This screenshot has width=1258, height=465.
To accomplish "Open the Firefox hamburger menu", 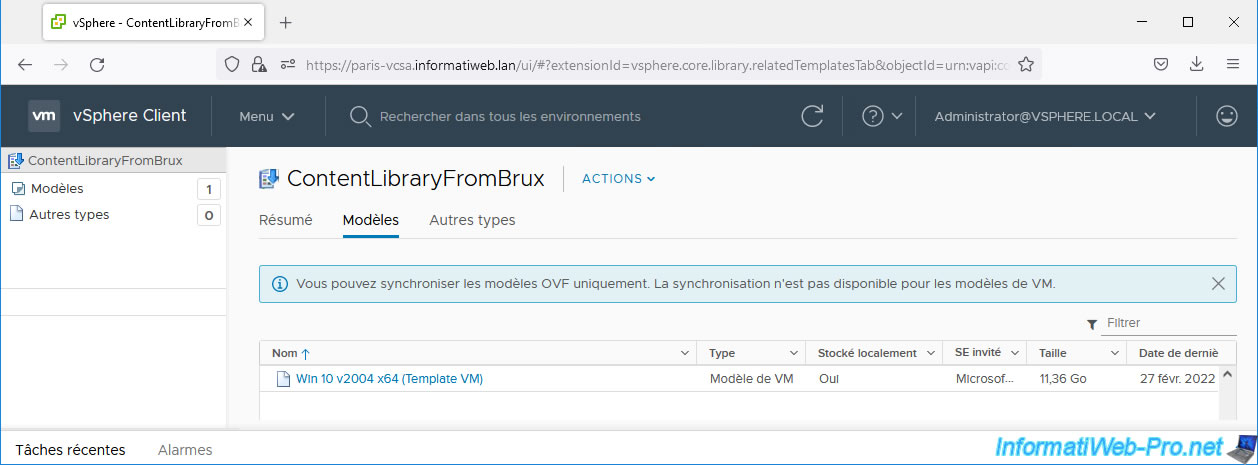I will click(x=1233, y=64).
